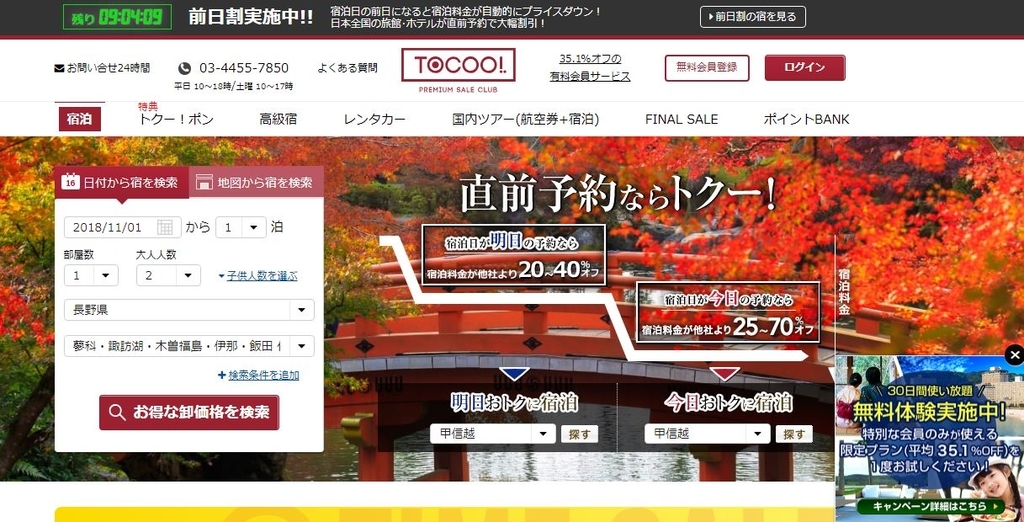Open the calendar icon in the date field

[165, 227]
